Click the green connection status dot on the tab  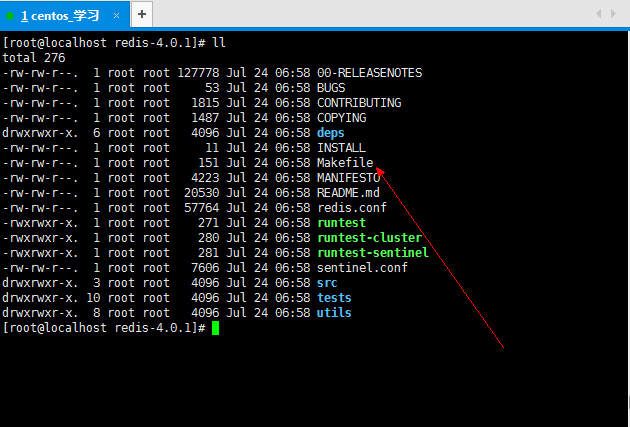pos(10,16)
